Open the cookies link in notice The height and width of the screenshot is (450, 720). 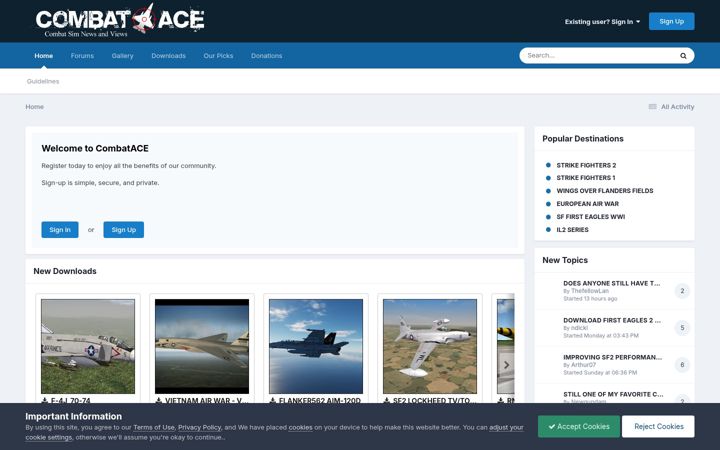point(300,428)
